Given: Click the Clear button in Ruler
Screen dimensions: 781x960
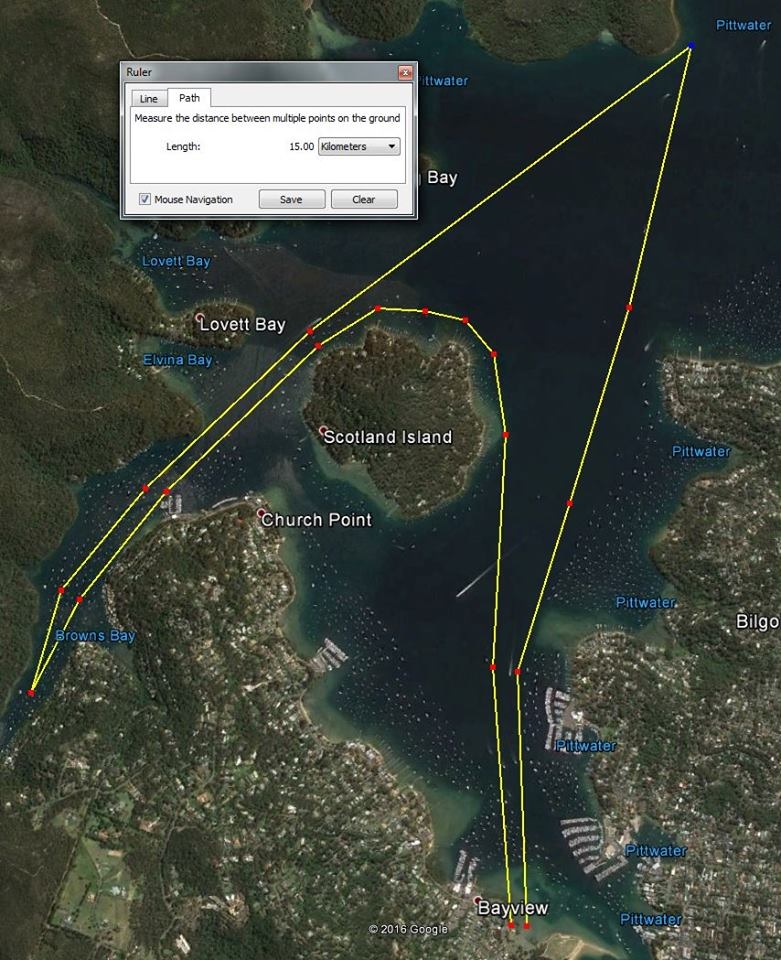Looking at the screenshot, I should pos(364,199).
